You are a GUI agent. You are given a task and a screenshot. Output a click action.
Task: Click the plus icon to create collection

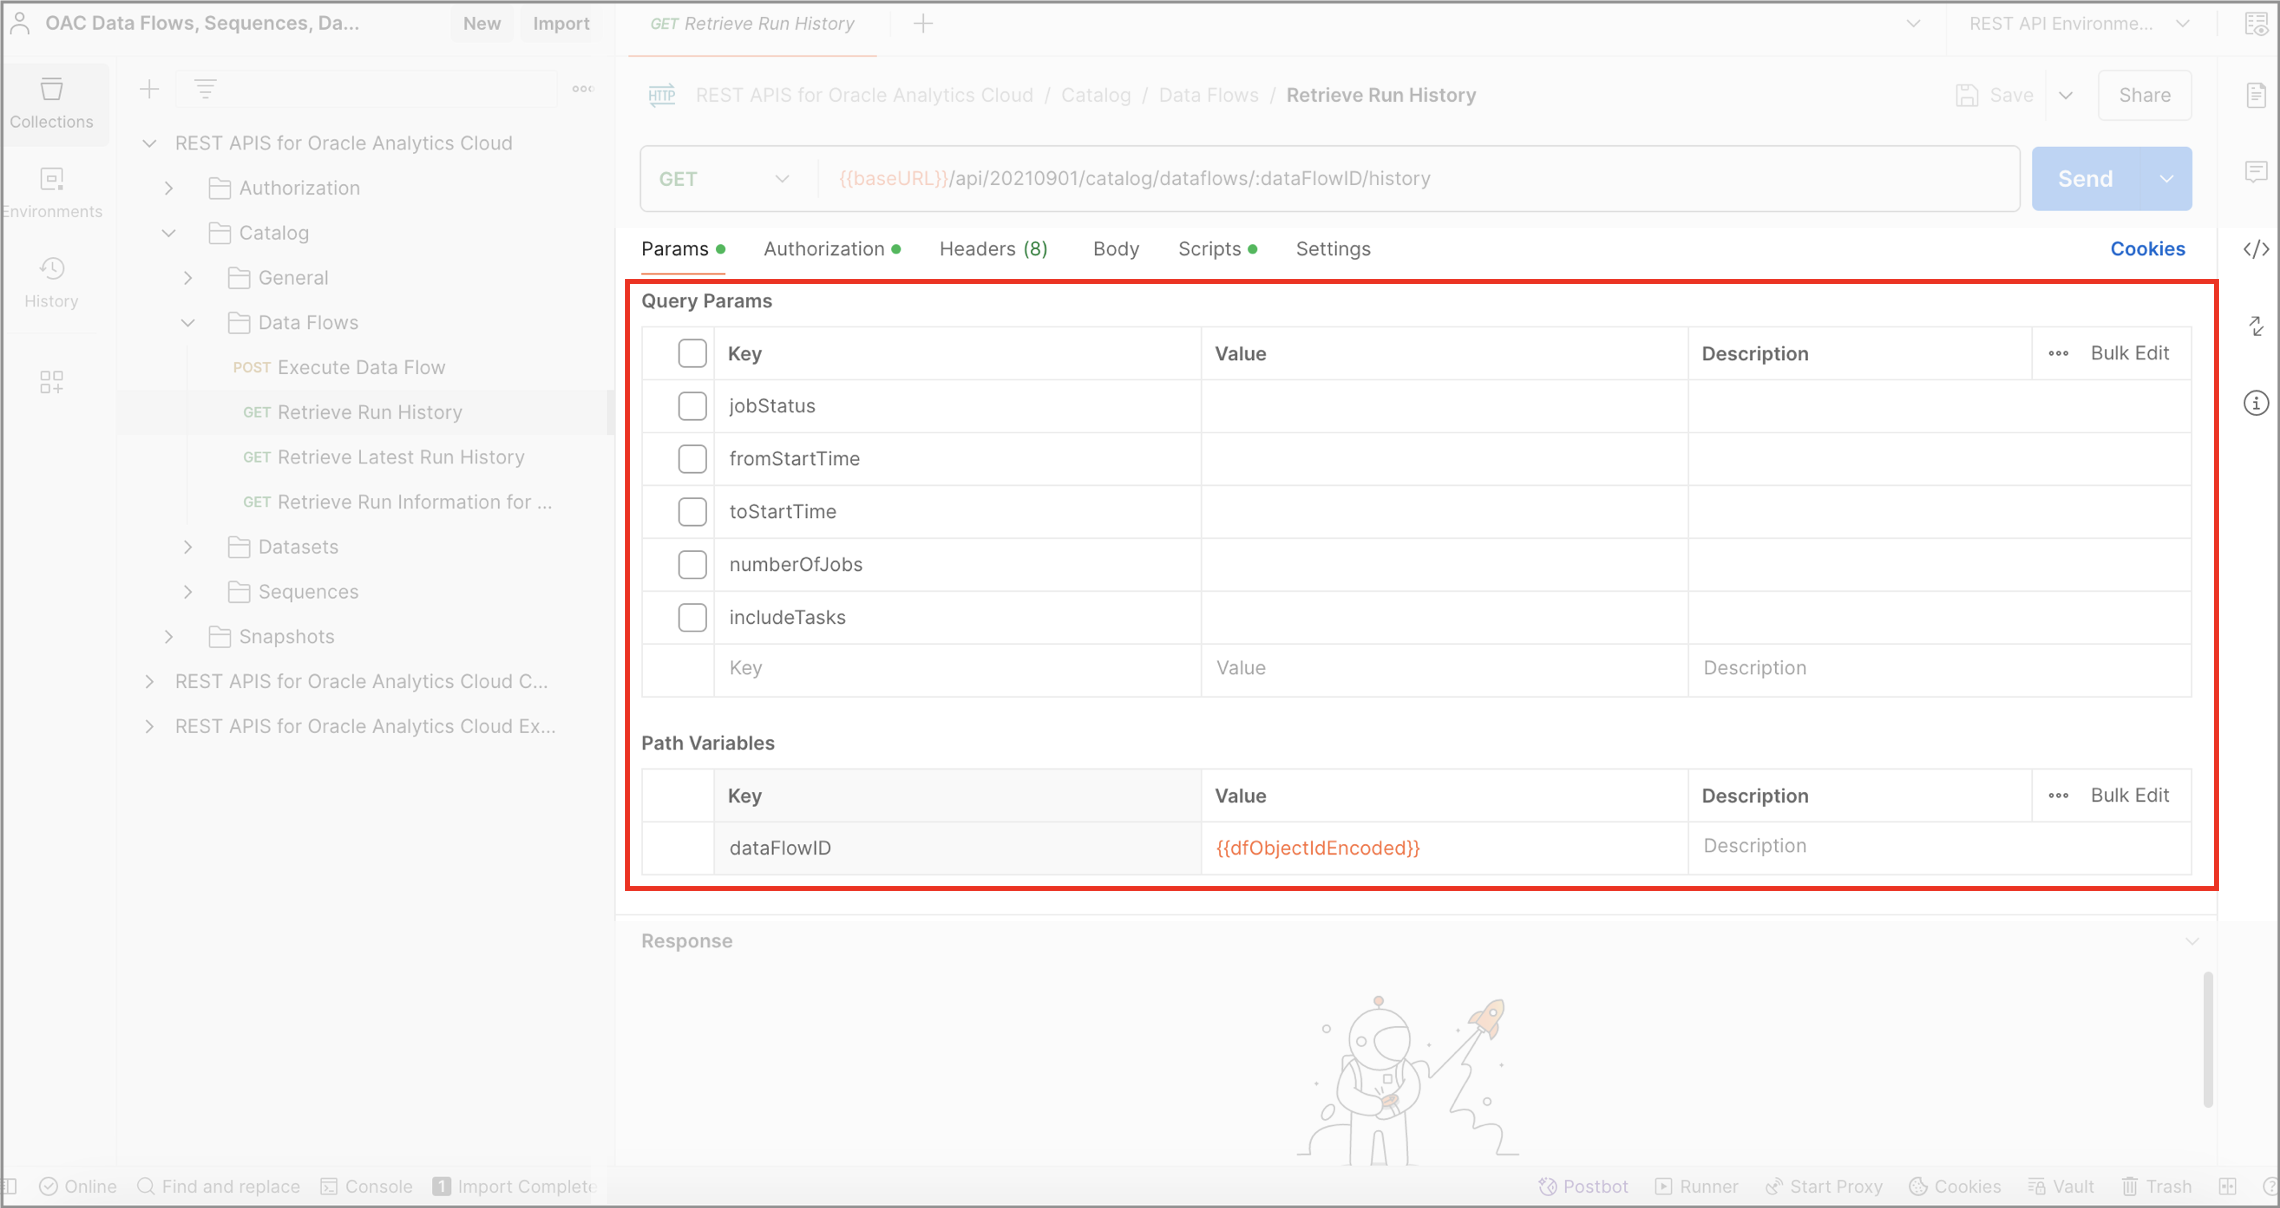[x=149, y=89]
